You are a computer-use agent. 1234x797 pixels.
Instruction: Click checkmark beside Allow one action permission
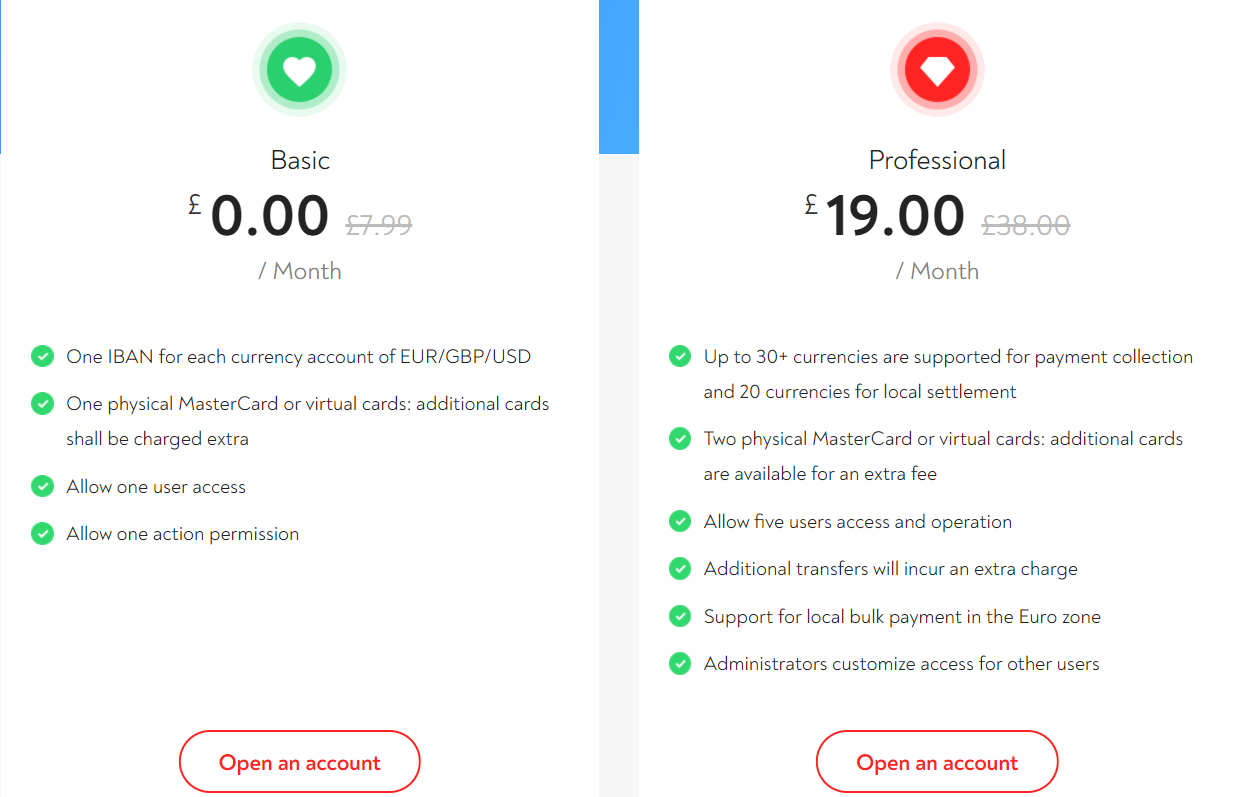42,534
